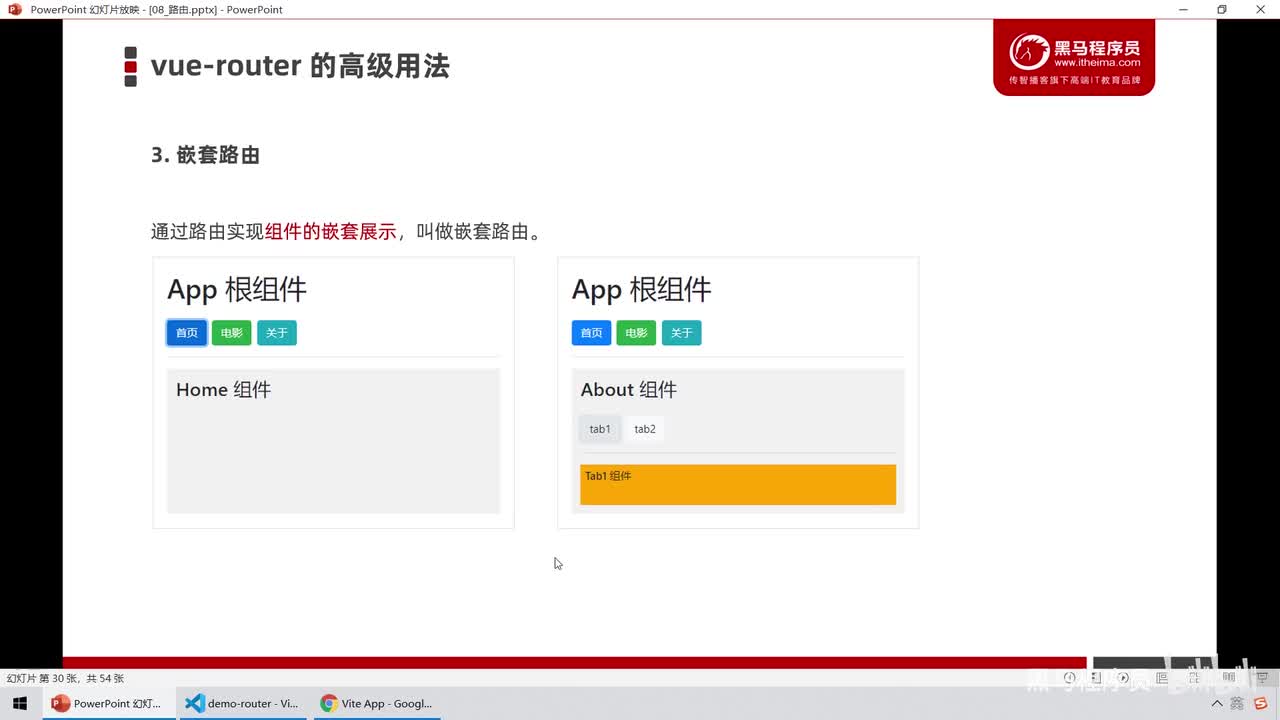Click red text '组件的嵌套展示'

point(331,232)
